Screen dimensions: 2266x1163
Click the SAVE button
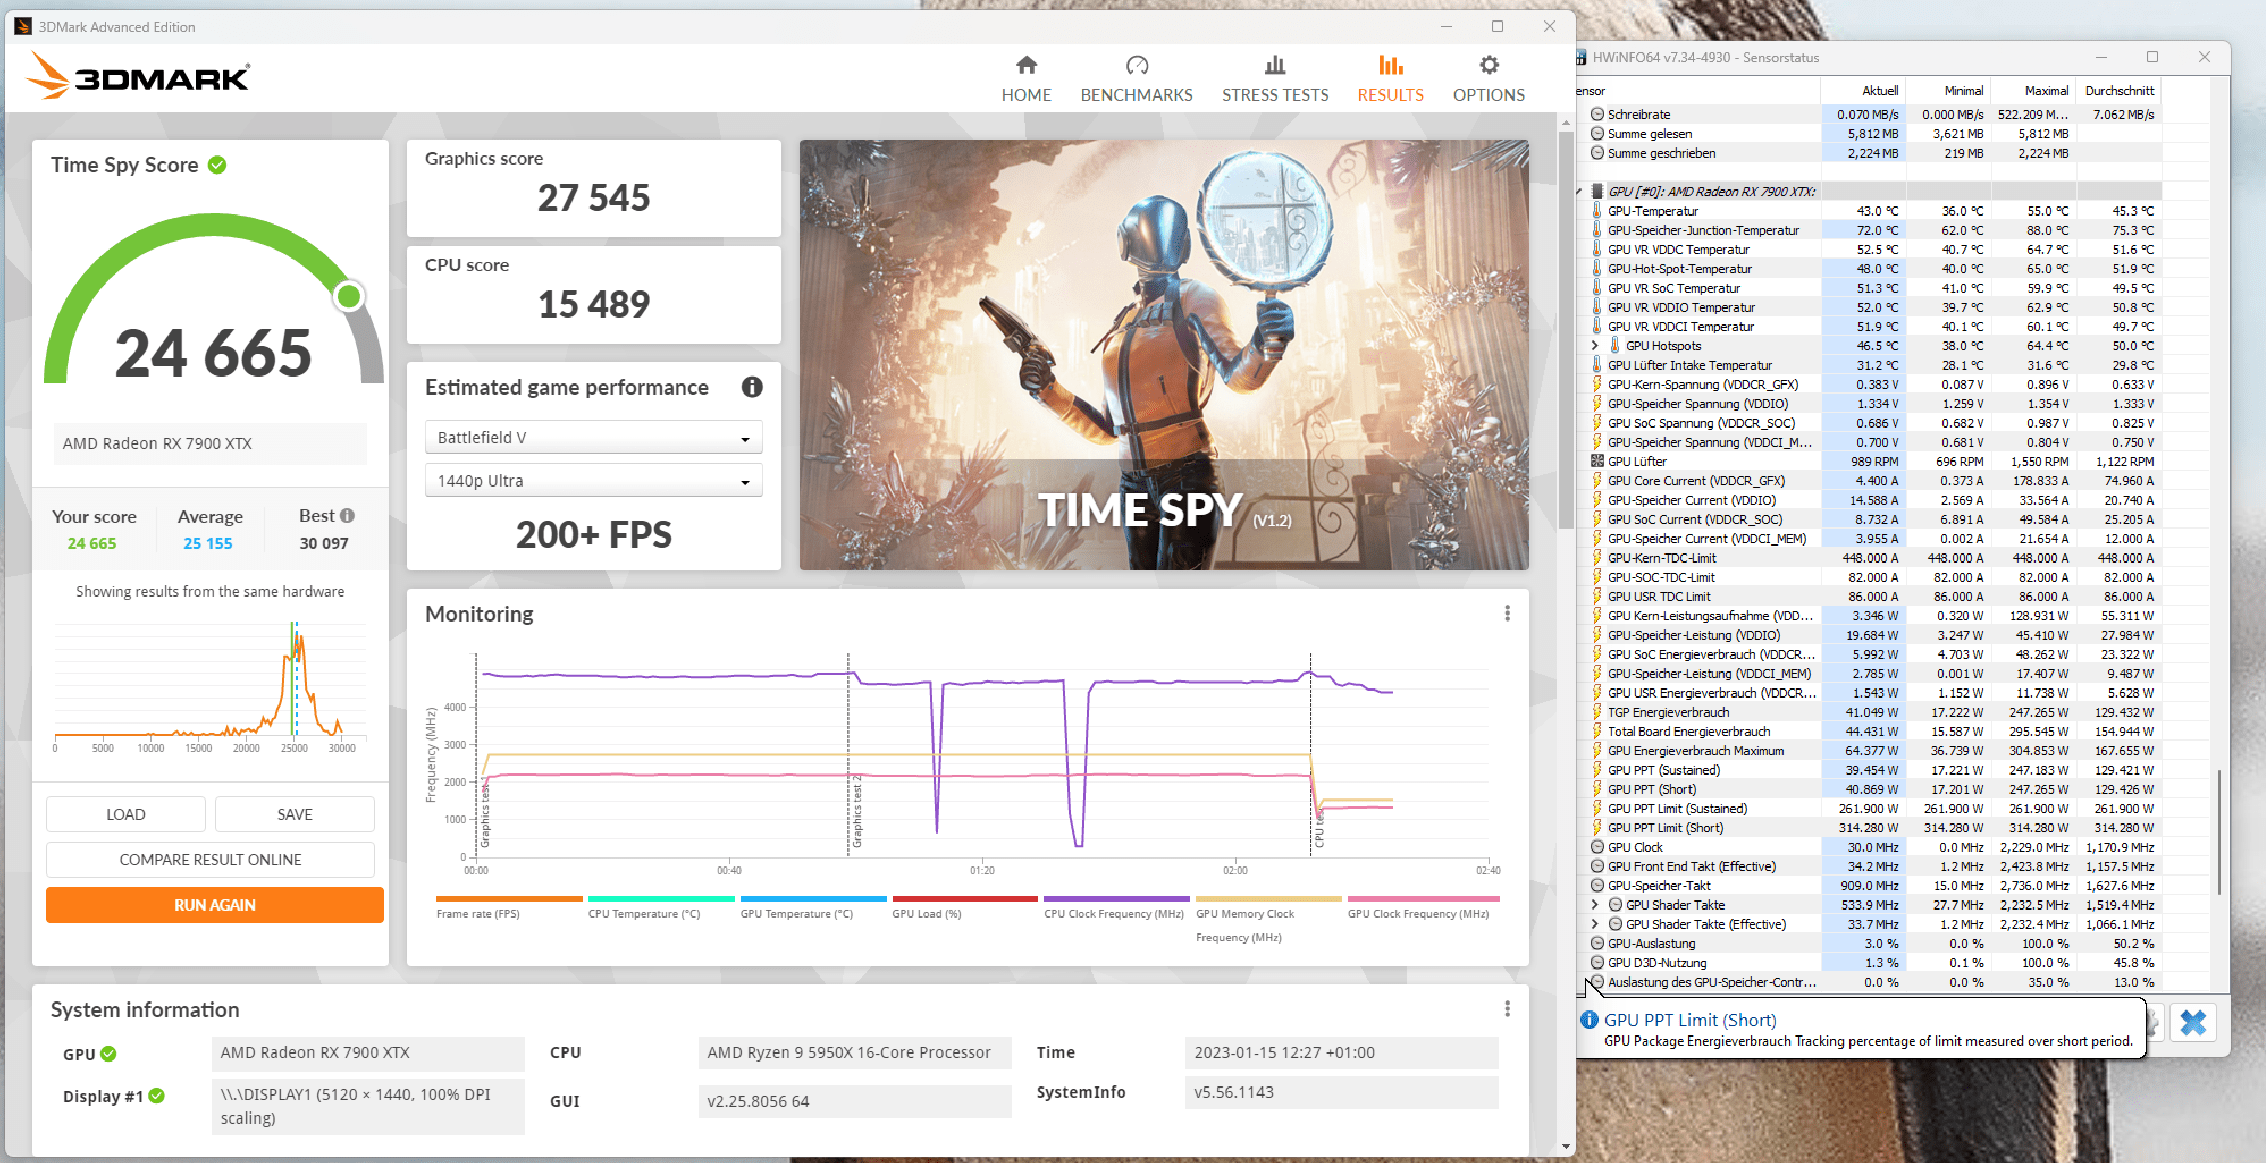pyautogui.click(x=295, y=814)
